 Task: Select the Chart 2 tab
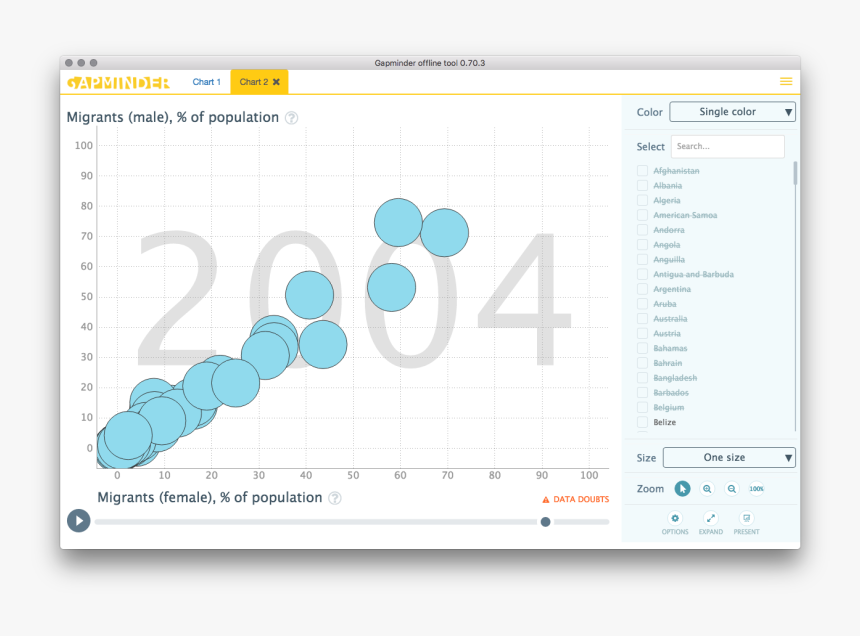tap(253, 82)
